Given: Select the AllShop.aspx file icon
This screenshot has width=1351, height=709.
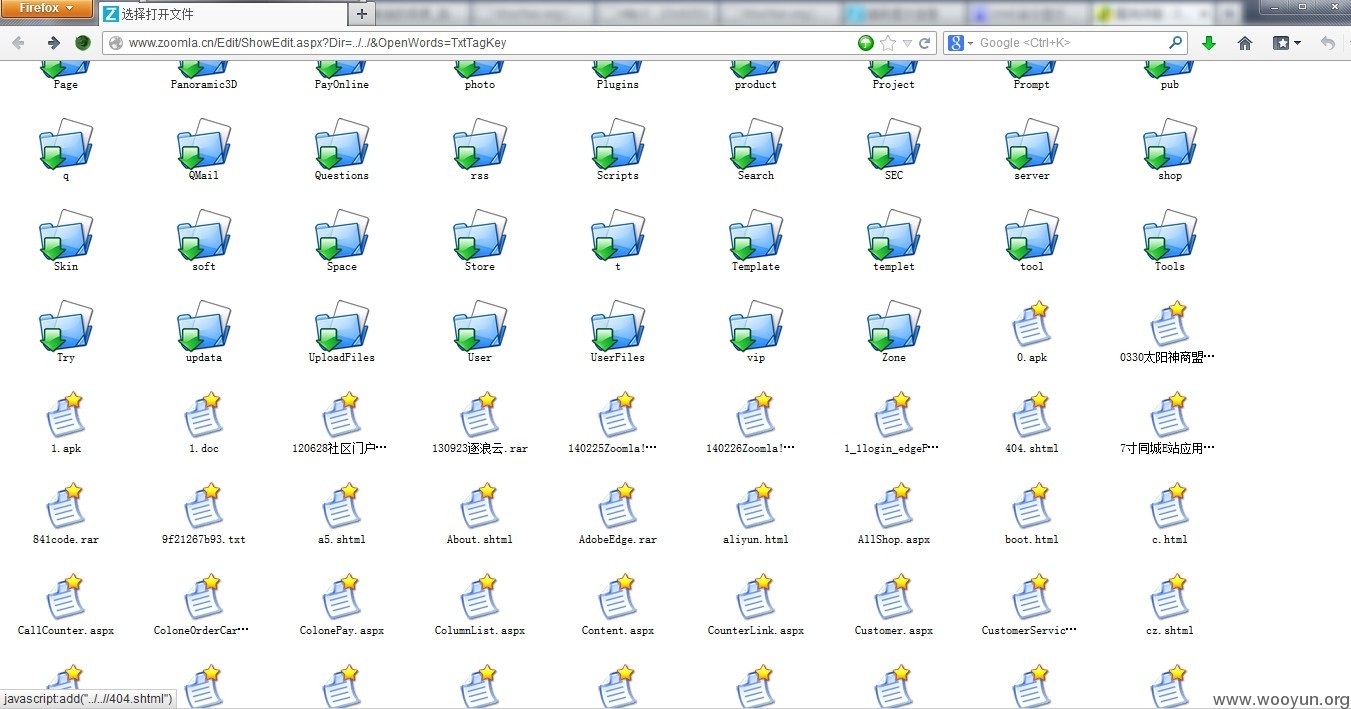Looking at the screenshot, I should (x=893, y=506).
